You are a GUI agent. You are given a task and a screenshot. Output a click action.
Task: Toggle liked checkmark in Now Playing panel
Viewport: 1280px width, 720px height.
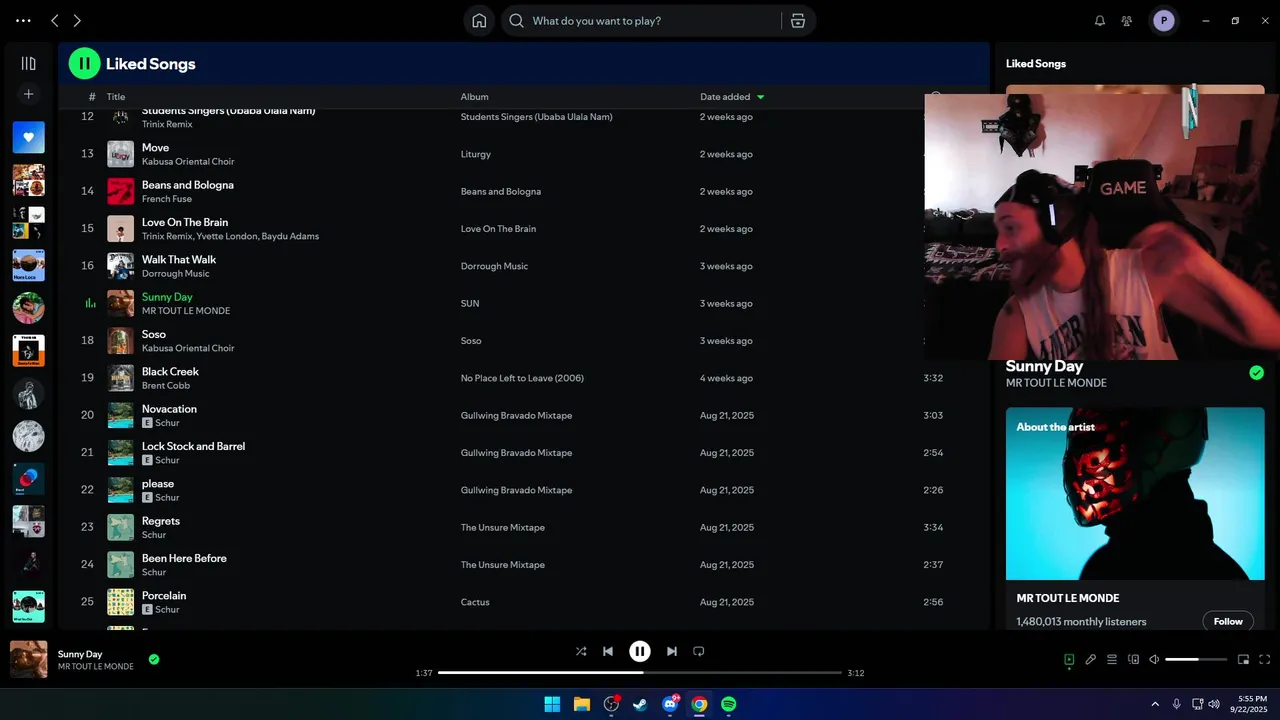click(x=1256, y=373)
